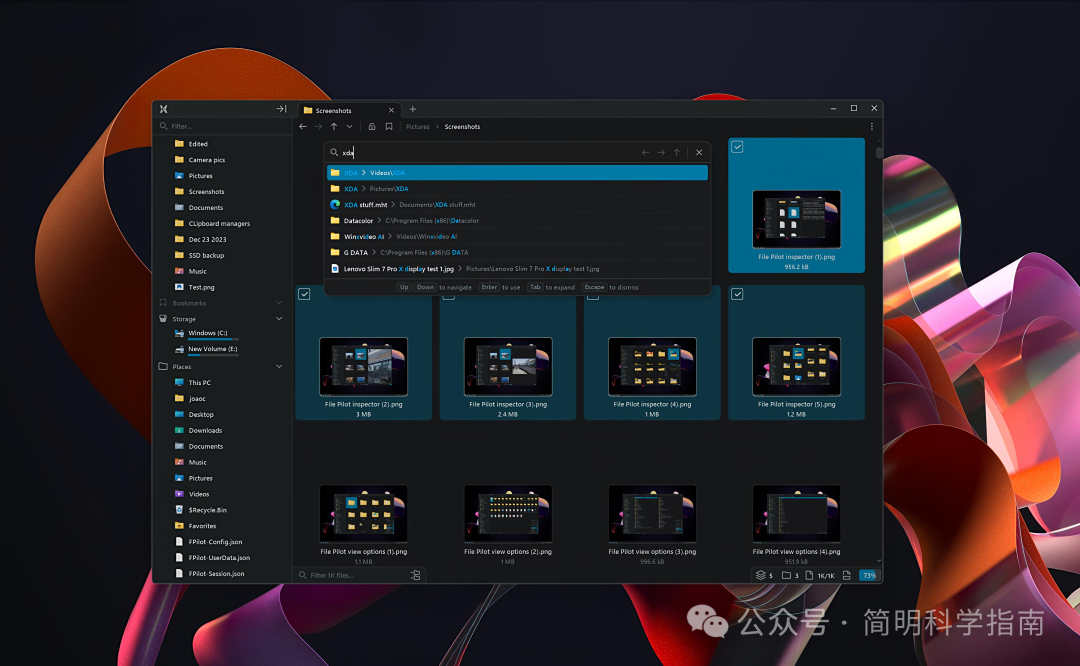Collapse the sidebar with the arrow-to-bar icon
The image size is (1080, 666).
(x=281, y=109)
